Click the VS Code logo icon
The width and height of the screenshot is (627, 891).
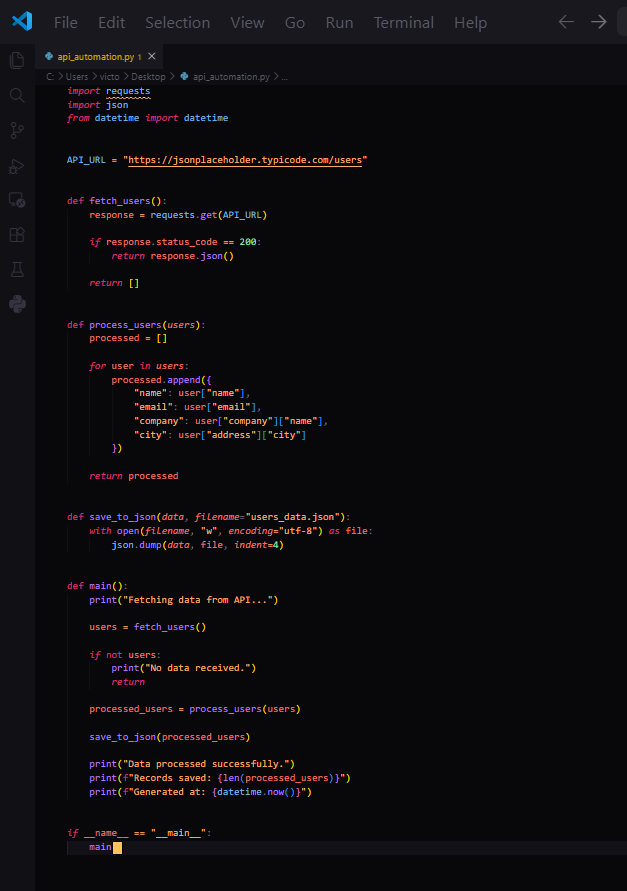(22, 22)
